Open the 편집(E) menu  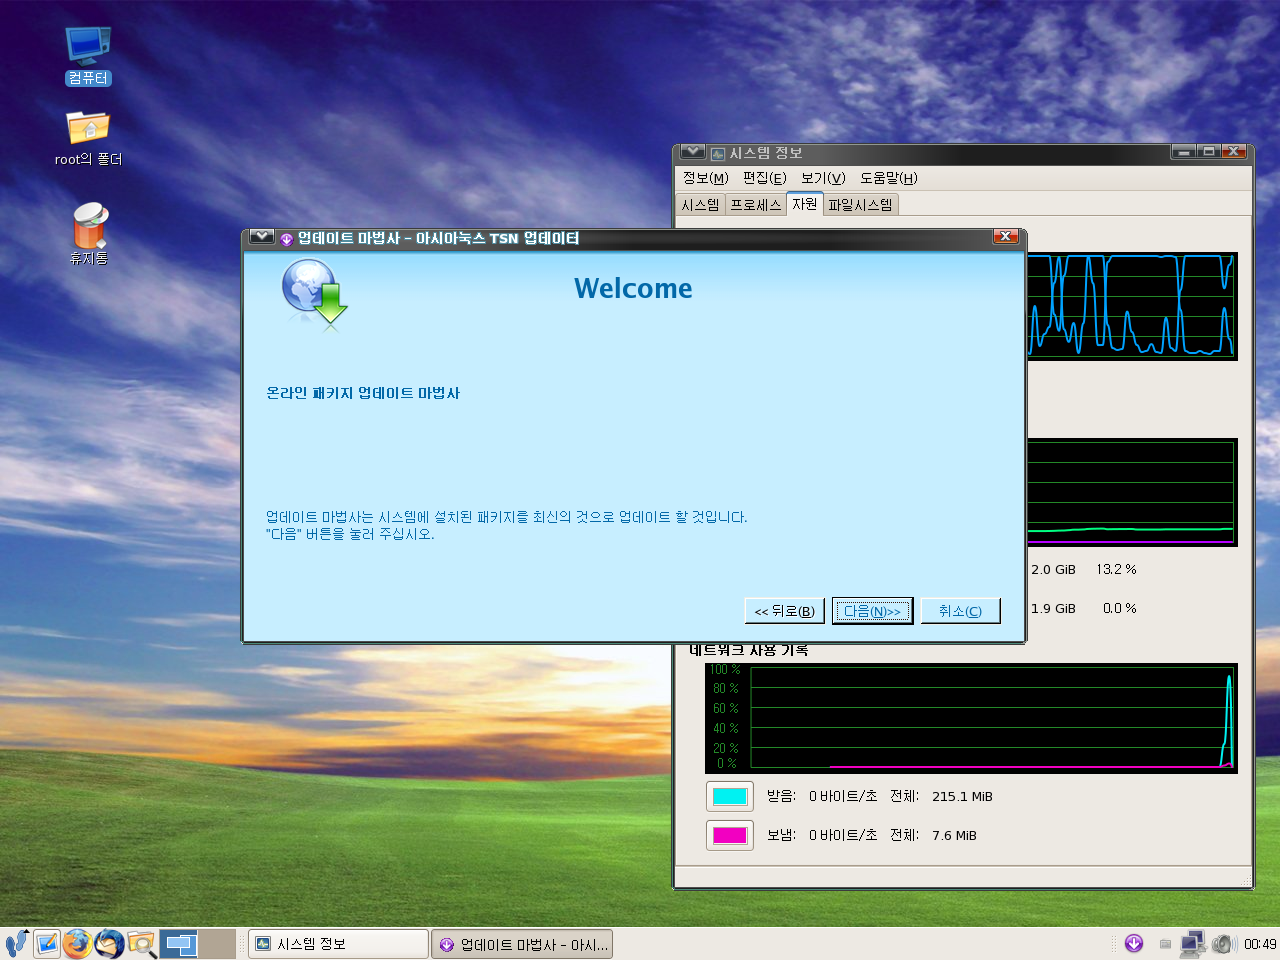(764, 178)
